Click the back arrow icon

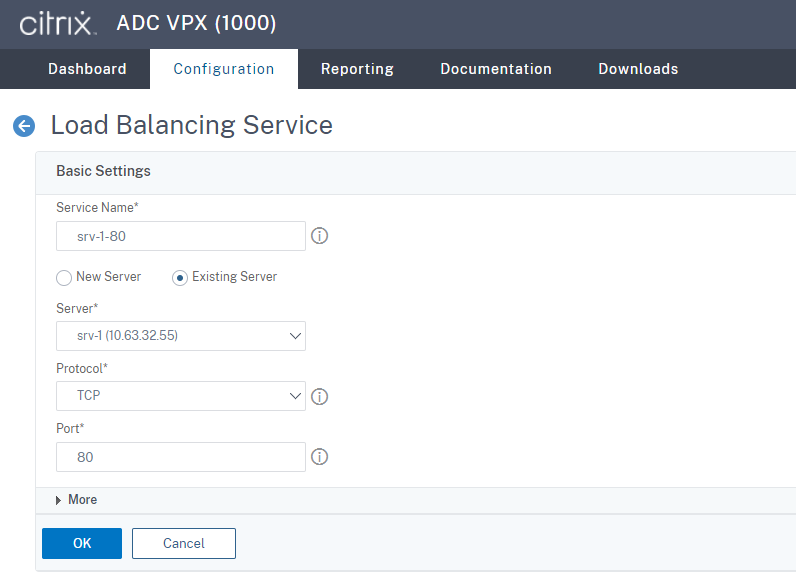[x=23, y=126]
